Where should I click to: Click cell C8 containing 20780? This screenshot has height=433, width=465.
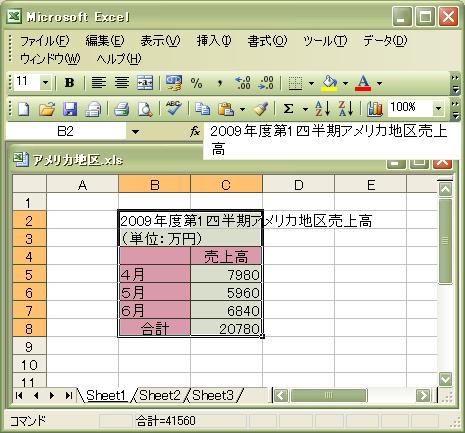pos(226,328)
